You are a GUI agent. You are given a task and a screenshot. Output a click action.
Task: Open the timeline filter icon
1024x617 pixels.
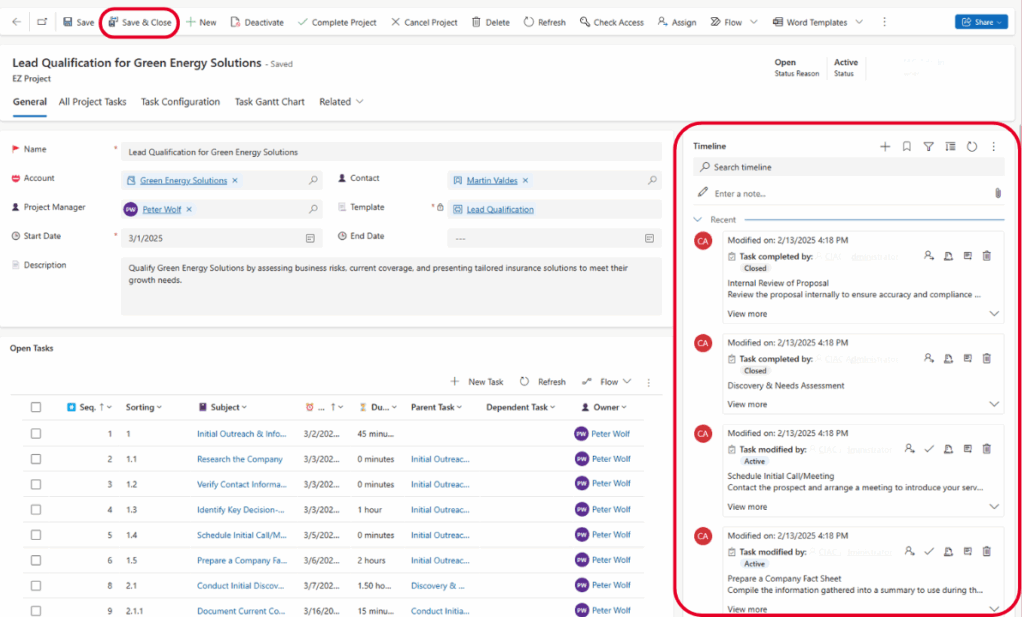pos(928,146)
